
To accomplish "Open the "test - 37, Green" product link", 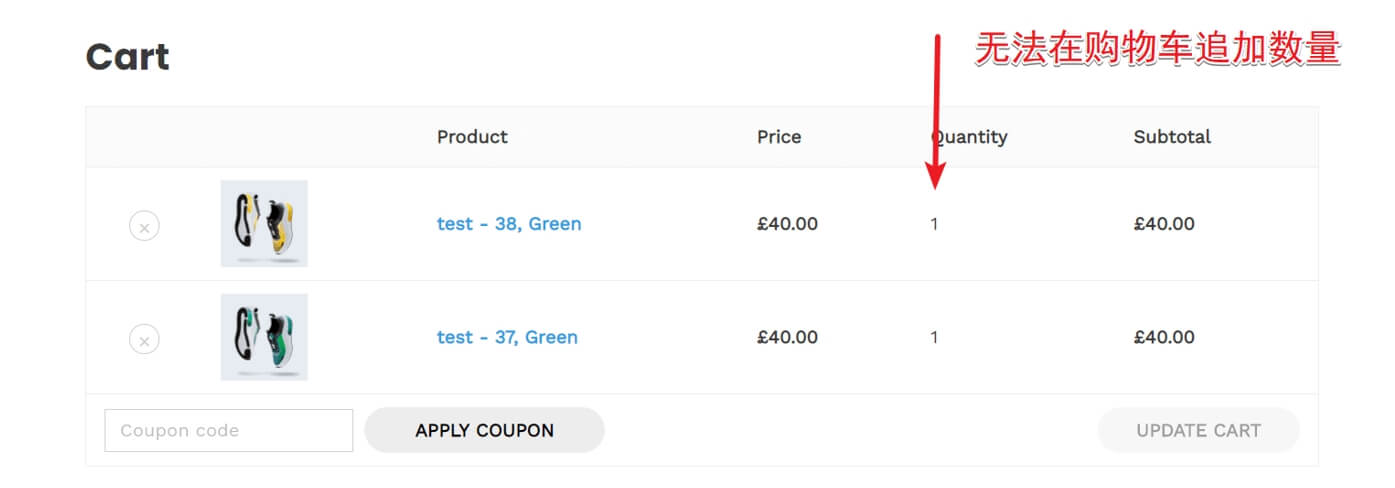I will click(507, 337).
